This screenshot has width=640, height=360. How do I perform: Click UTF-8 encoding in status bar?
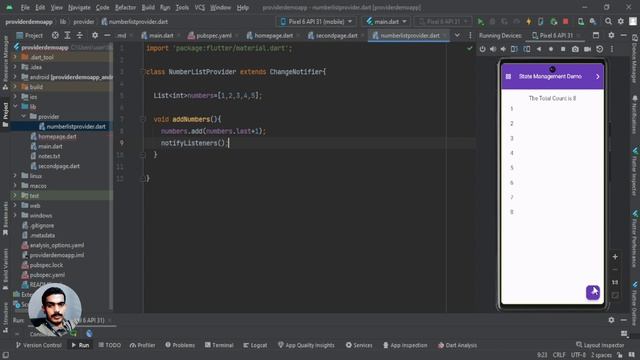pos(578,355)
